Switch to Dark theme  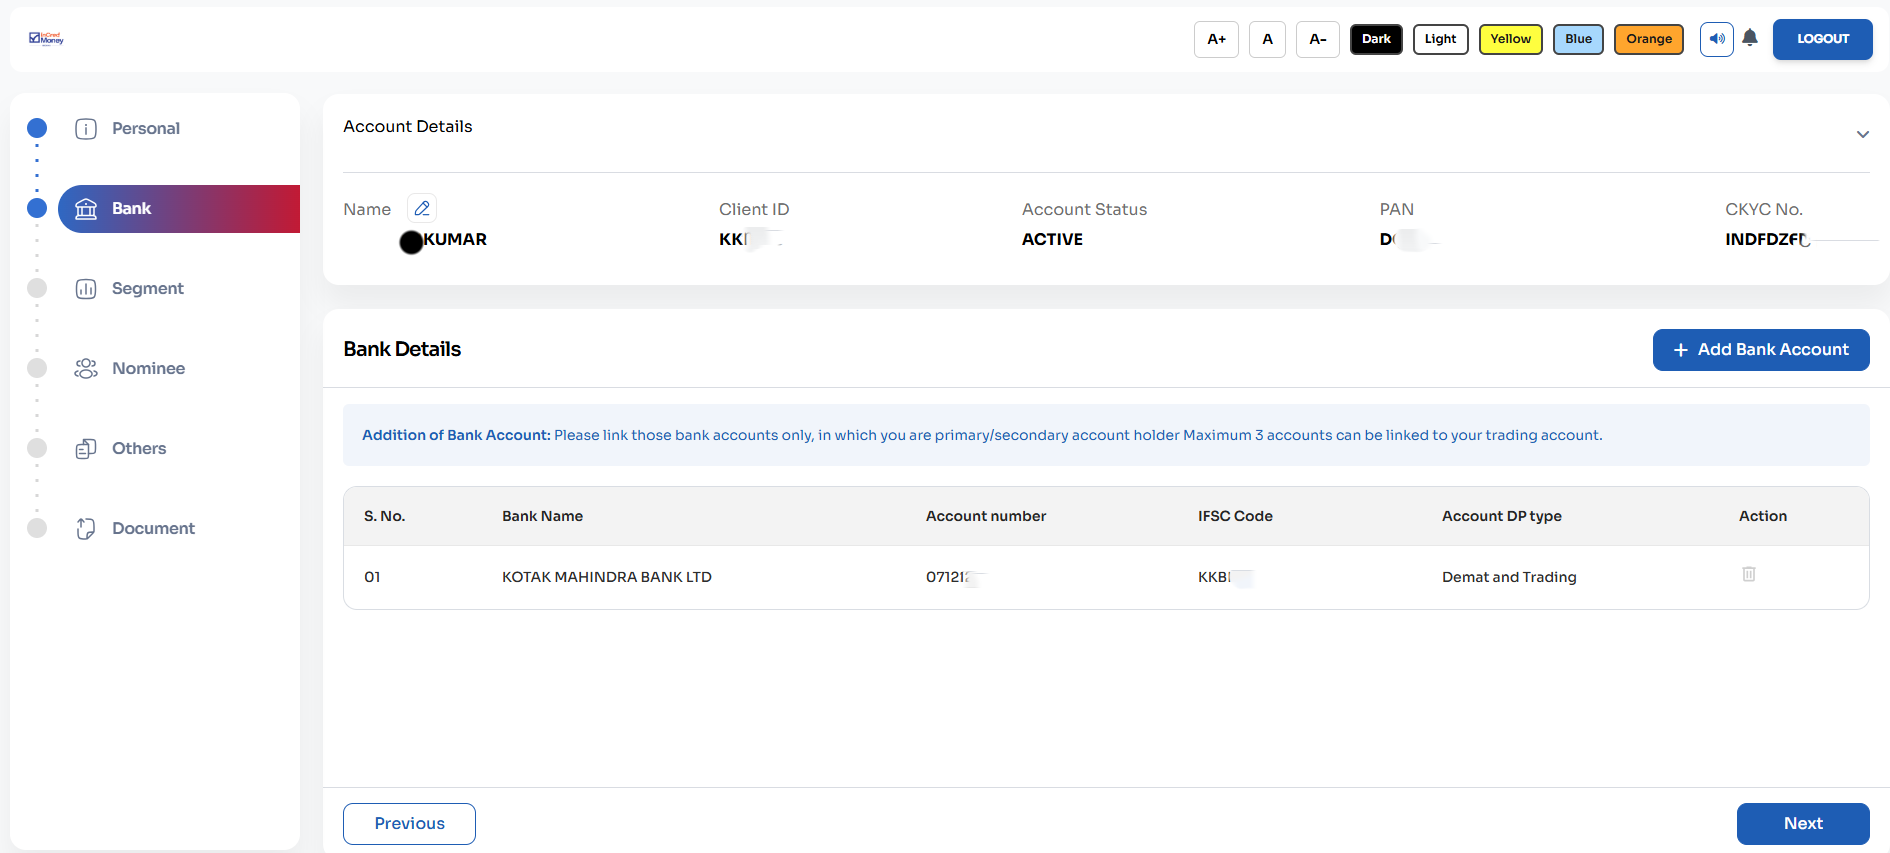(x=1376, y=39)
